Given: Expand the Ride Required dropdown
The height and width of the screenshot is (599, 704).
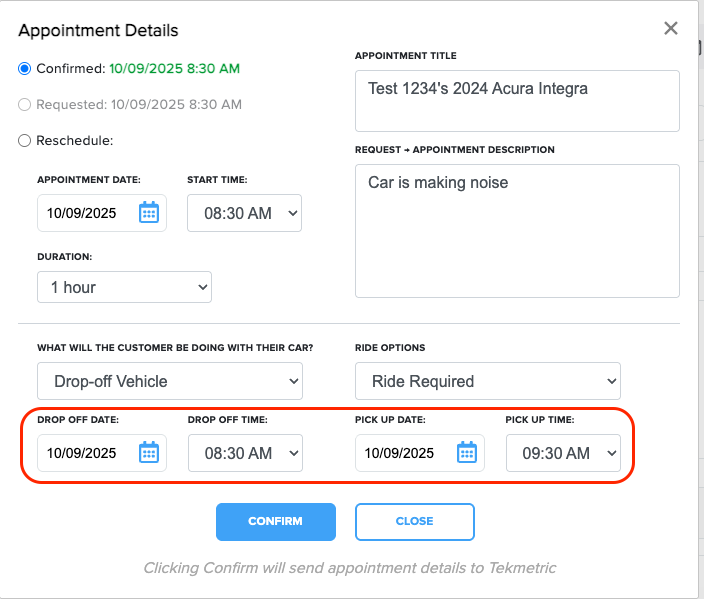Looking at the screenshot, I should (x=488, y=381).
